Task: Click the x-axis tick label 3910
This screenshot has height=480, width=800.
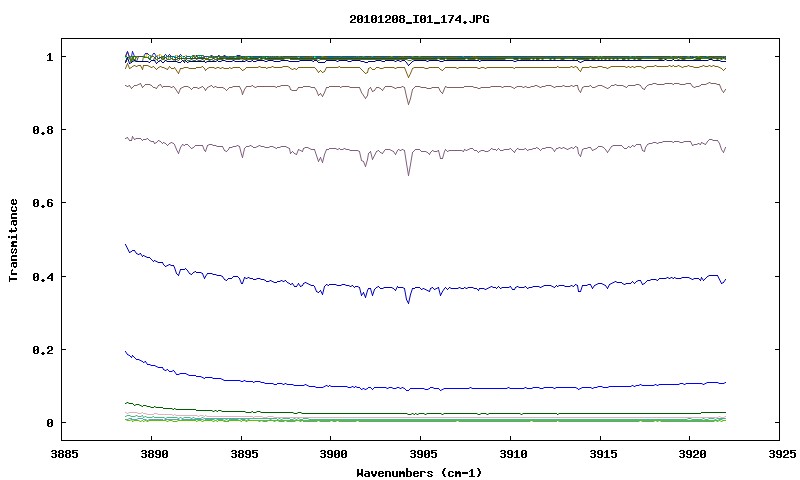Action: [512, 454]
